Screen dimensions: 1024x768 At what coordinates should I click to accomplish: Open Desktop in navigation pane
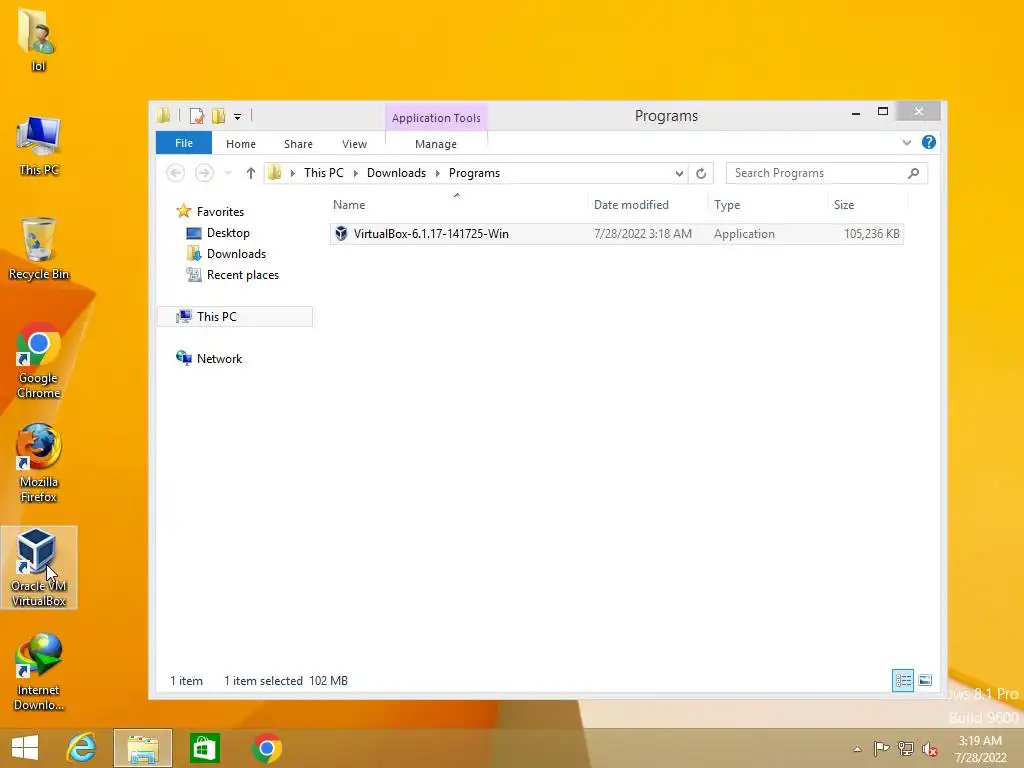(x=228, y=232)
